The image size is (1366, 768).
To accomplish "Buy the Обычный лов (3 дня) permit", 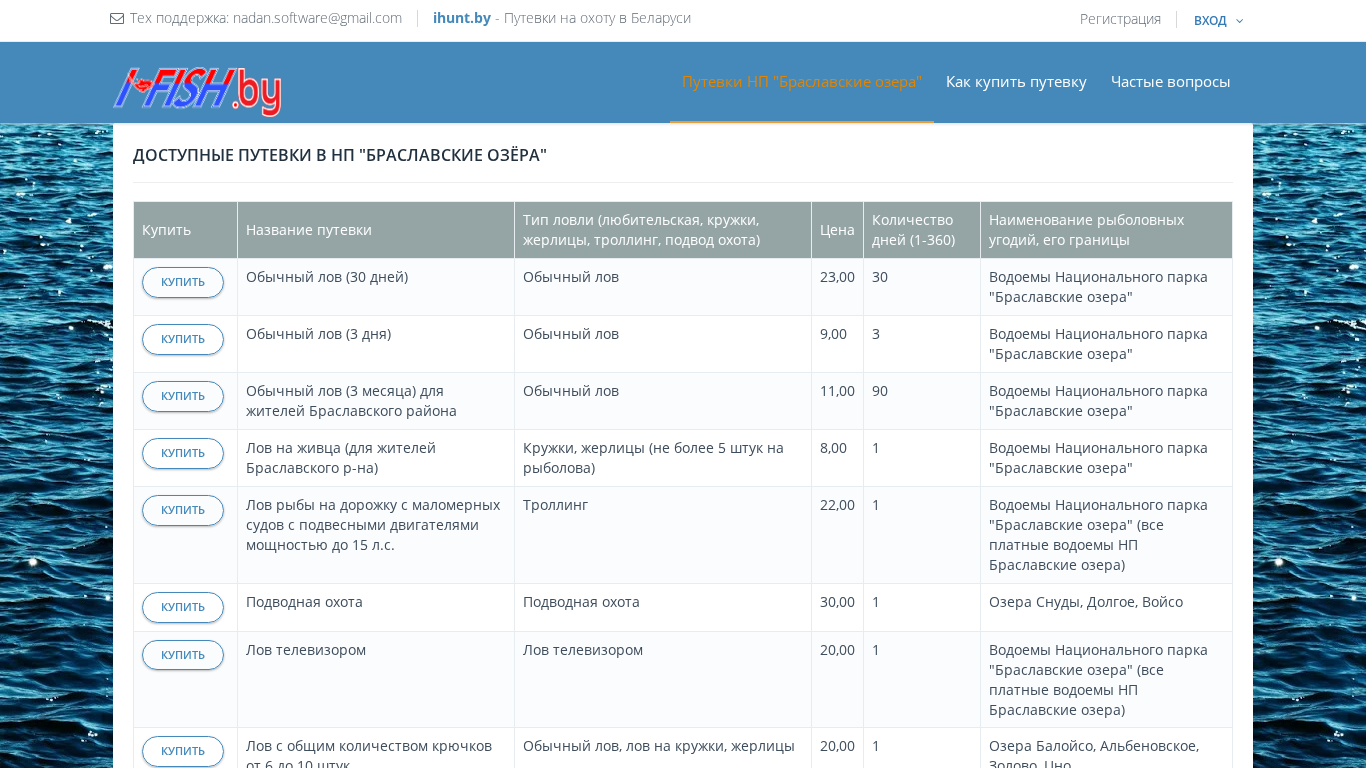I will (x=183, y=339).
